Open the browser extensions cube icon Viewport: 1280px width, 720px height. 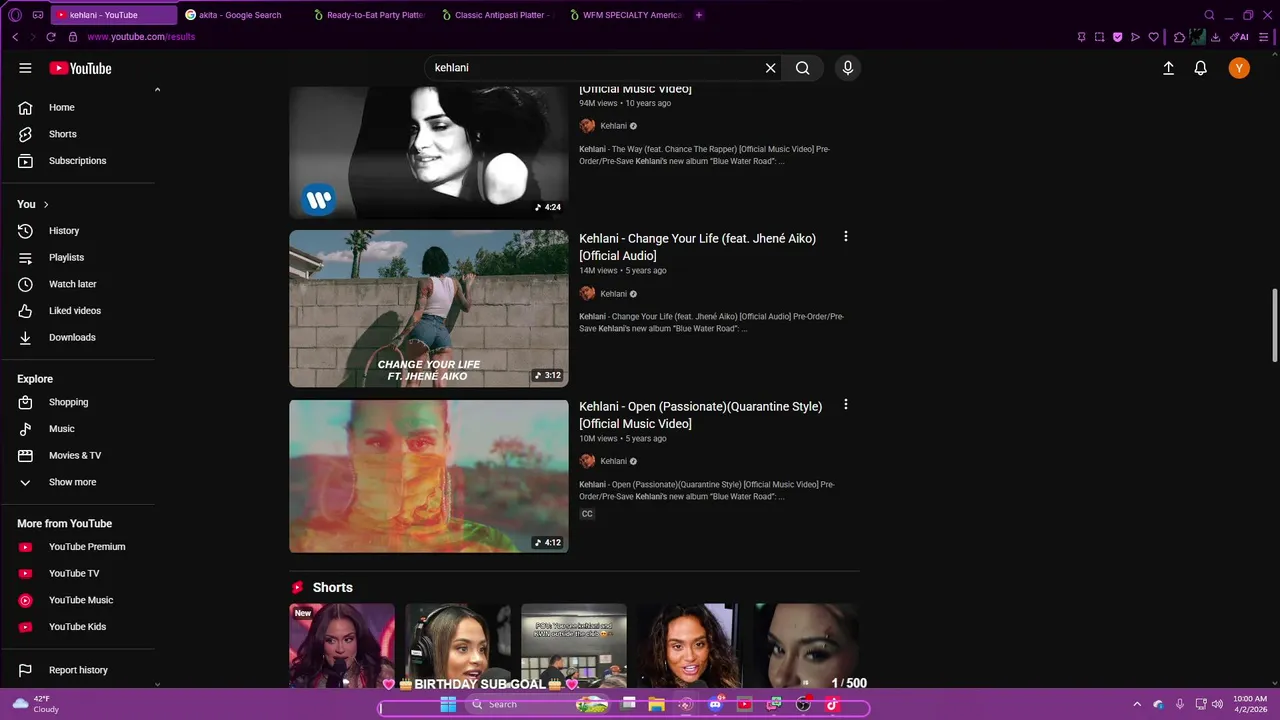[x=1179, y=37]
